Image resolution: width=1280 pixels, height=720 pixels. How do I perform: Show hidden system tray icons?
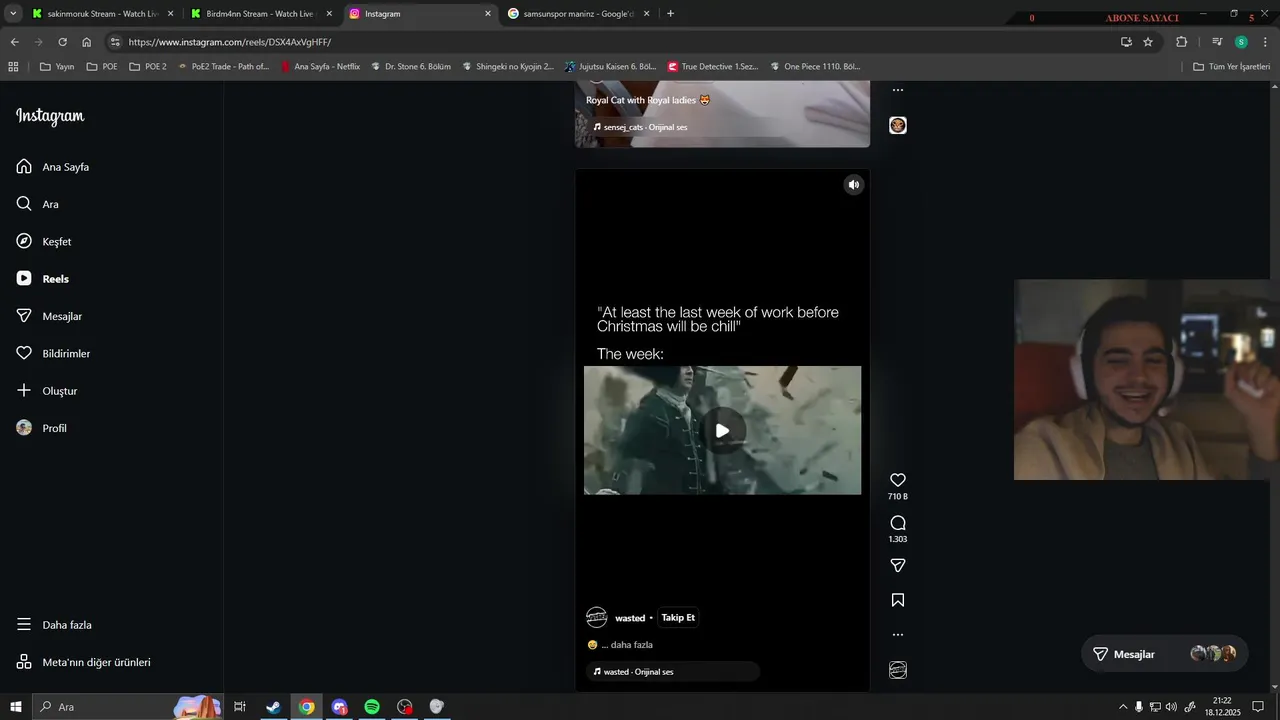1122,707
